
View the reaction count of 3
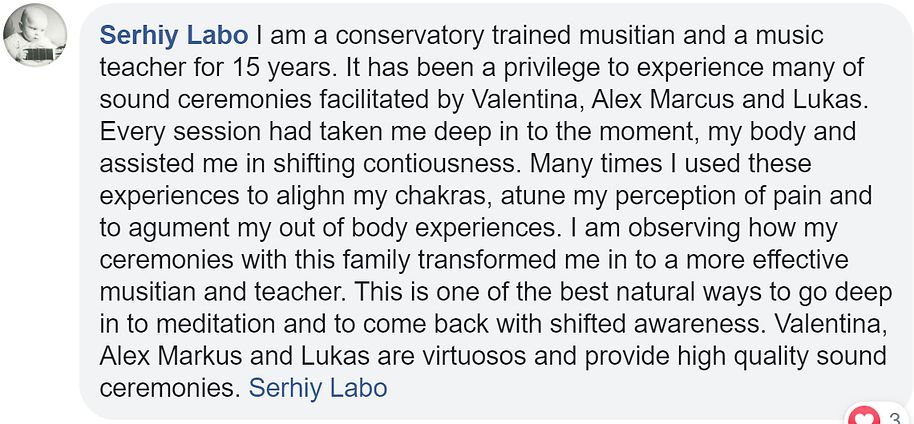(895, 417)
